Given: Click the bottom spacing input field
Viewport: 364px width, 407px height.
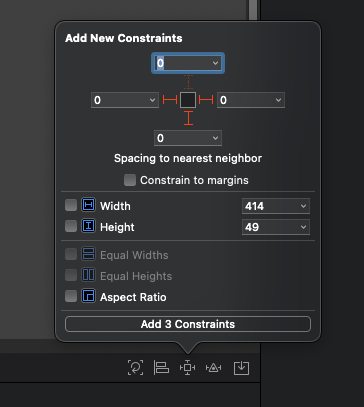Looking at the screenshot, I should click(188, 138).
